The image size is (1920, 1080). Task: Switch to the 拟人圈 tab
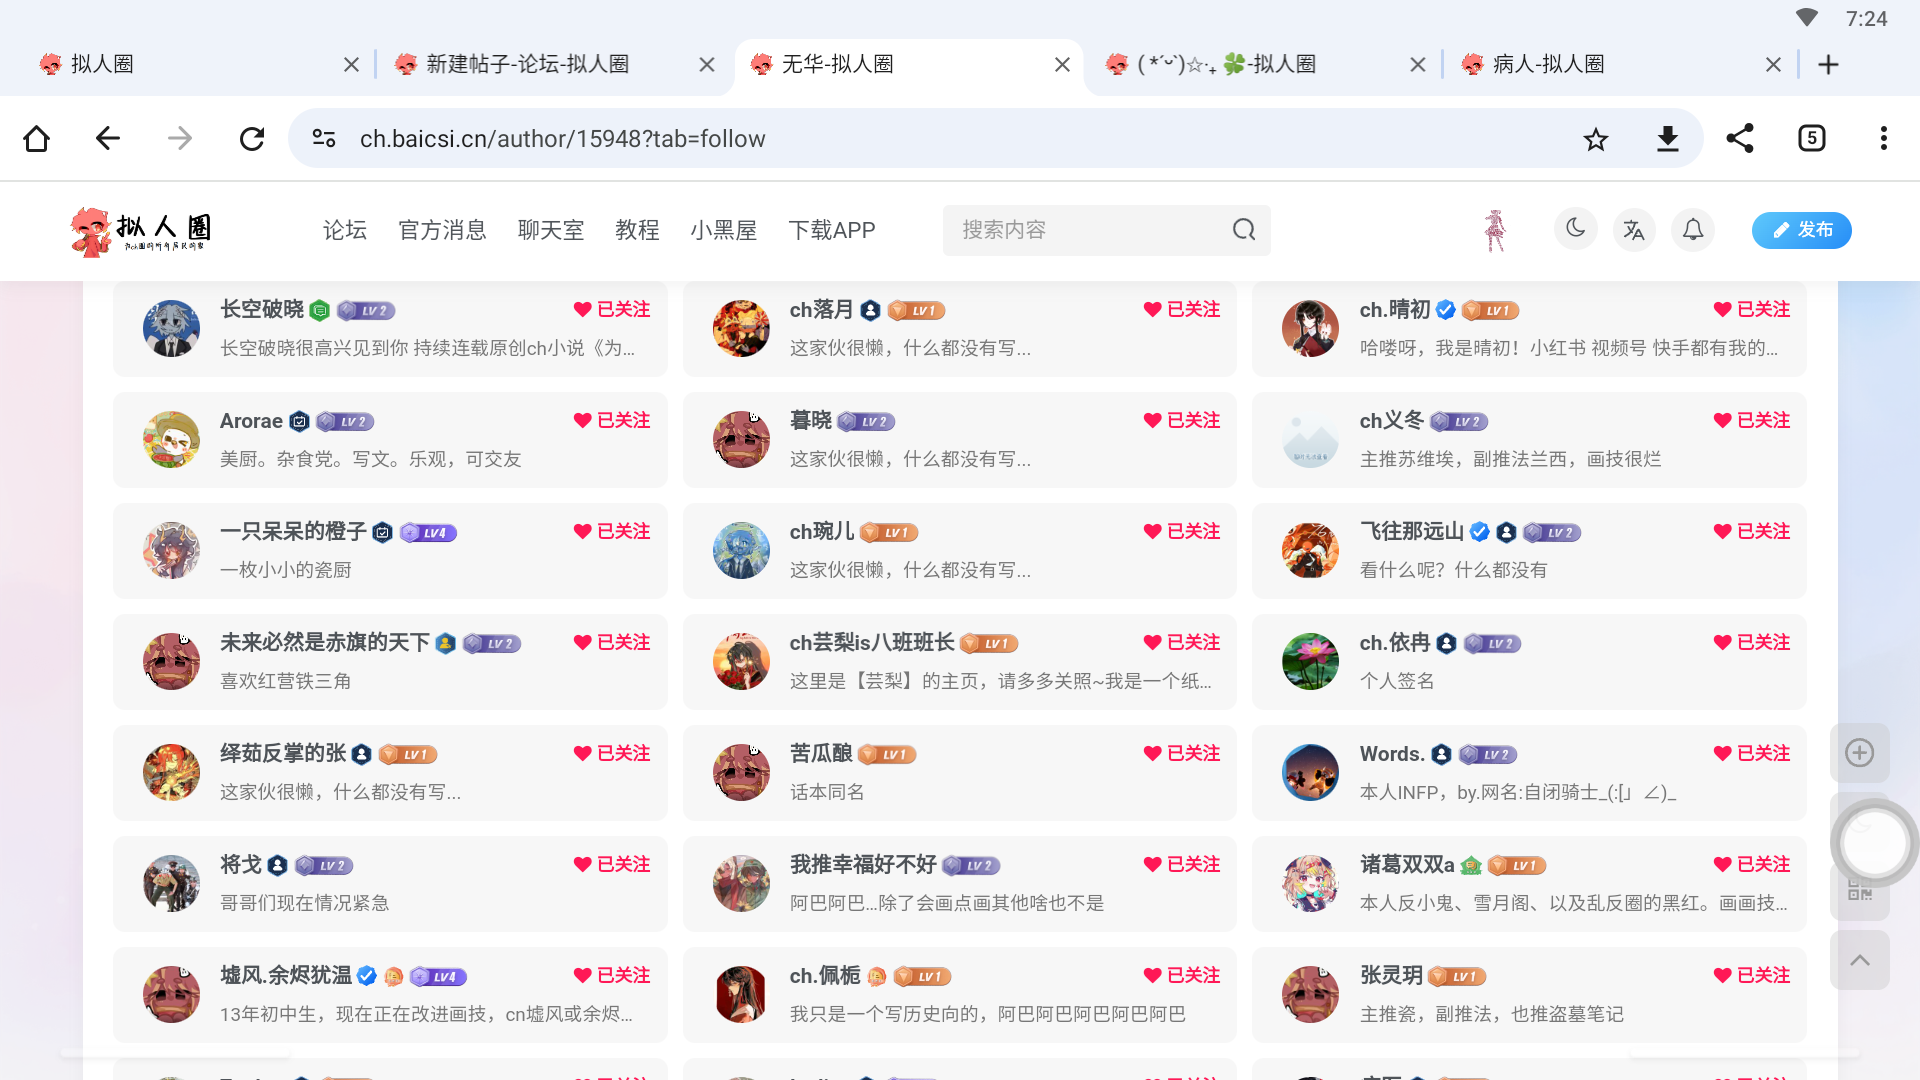click(190, 64)
